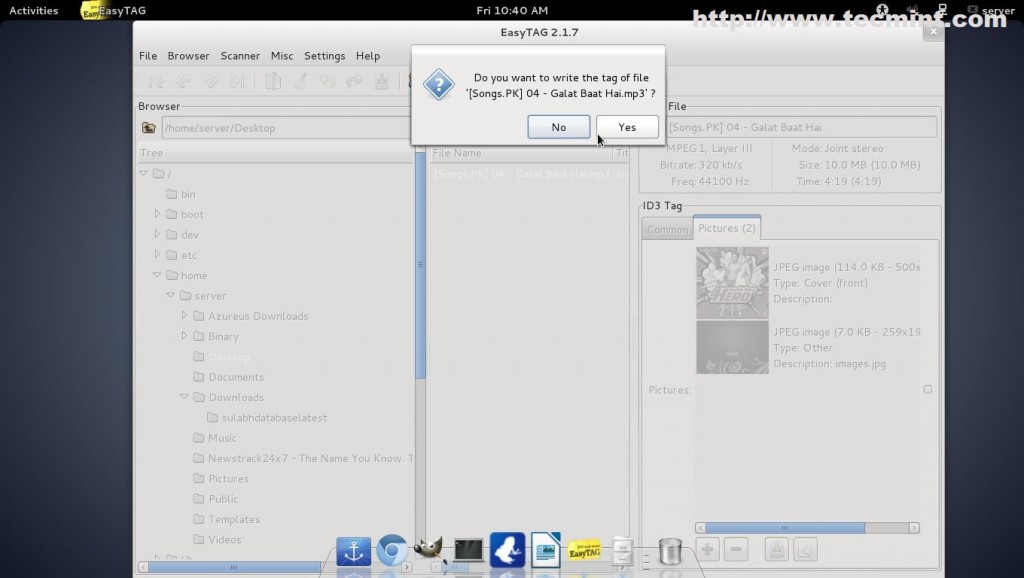Open the GIMP application from the dock
The image size is (1024, 578).
click(x=430, y=550)
